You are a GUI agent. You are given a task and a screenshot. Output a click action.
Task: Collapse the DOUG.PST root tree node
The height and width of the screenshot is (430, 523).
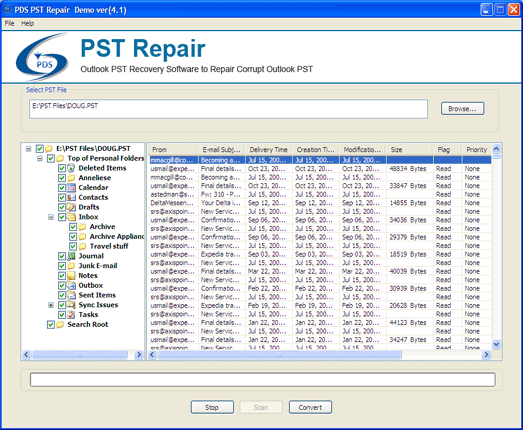(29, 149)
